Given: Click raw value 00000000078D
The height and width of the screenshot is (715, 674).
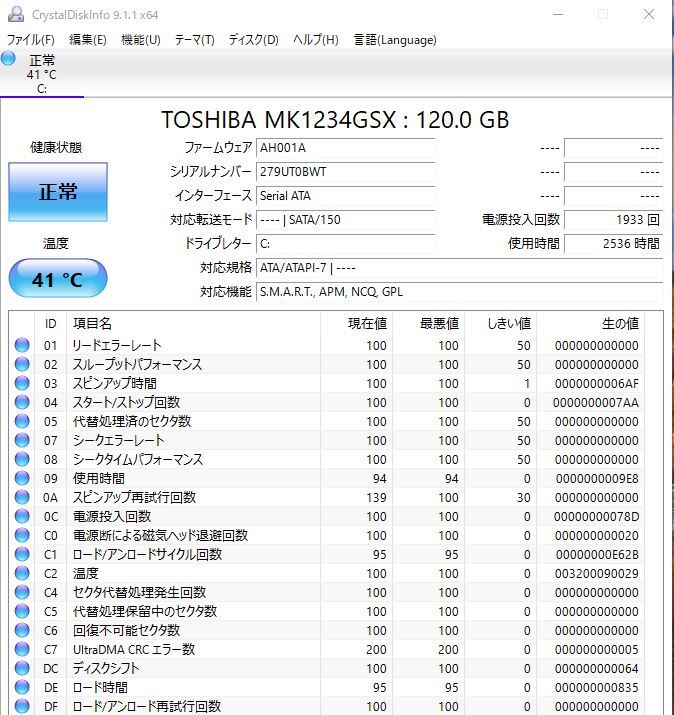Looking at the screenshot, I should (596, 517).
